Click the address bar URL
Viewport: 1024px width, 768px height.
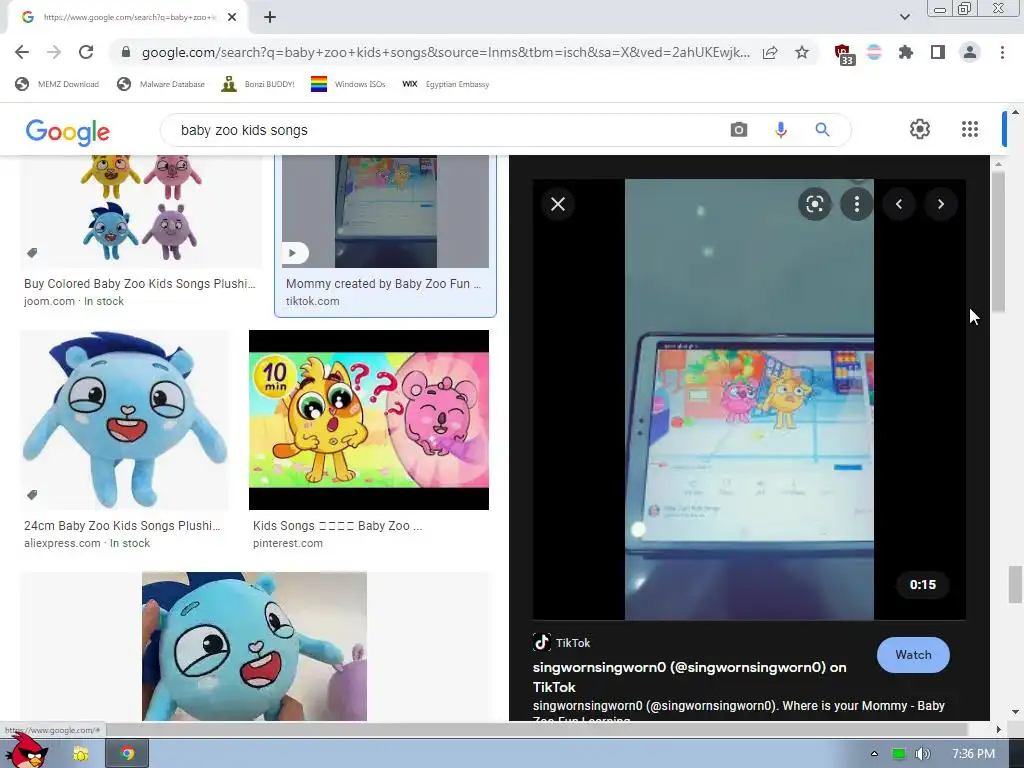[x=445, y=52]
